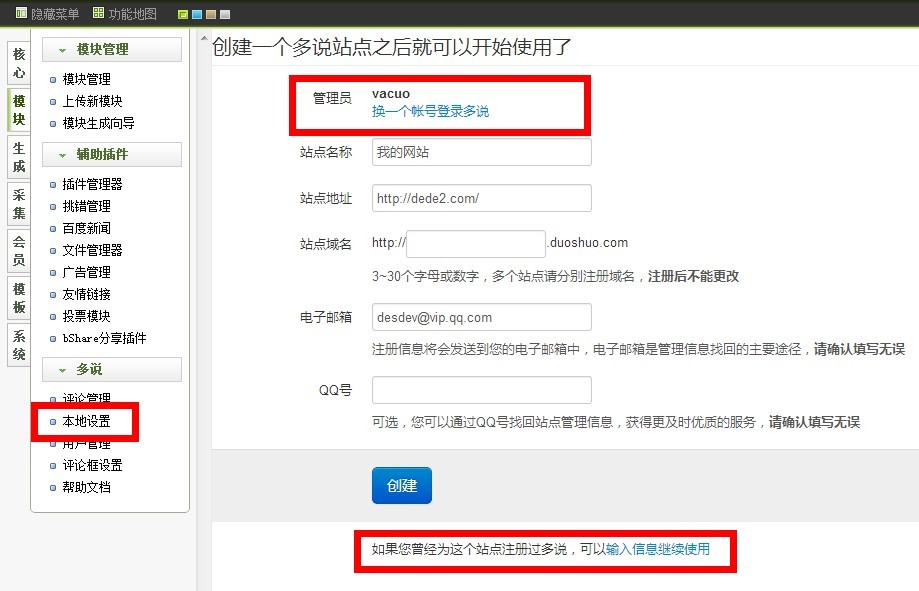Screen dimensions: 919x591
Task: Open 本地设置 in the 多说 menu
Action: click(x=86, y=422)
